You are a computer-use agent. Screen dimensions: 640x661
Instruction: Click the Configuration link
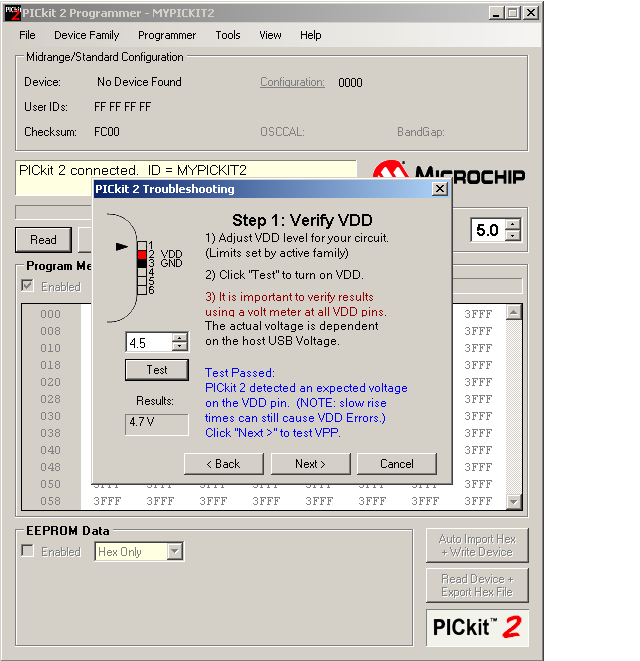tap(292, 82)
